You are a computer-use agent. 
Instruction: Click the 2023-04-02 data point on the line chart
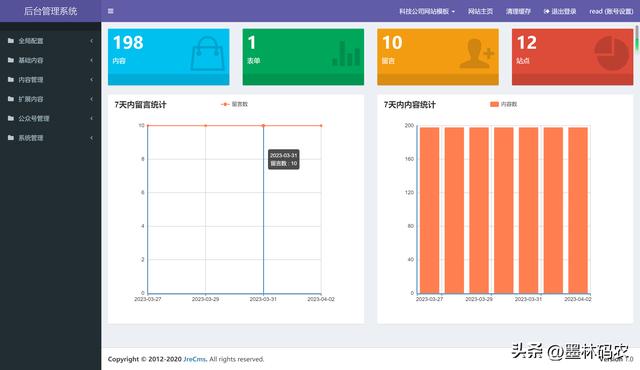click(x=321, y=126)
